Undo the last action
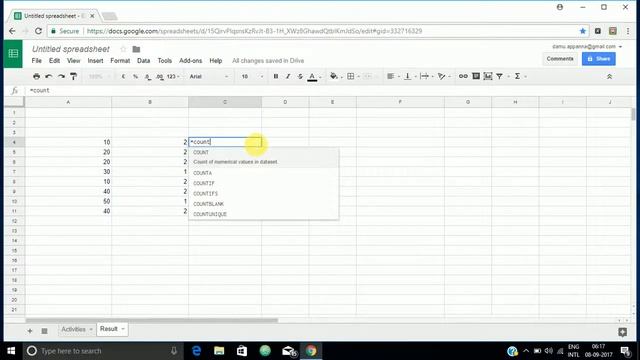Image resolution: width=640 pixels, height=360 pixels. tap(49, 76)
